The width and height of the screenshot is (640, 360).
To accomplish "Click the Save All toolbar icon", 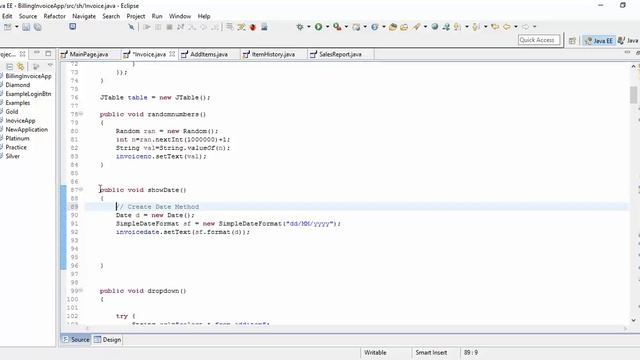I will pyautogui.click(x=38, y=27).
